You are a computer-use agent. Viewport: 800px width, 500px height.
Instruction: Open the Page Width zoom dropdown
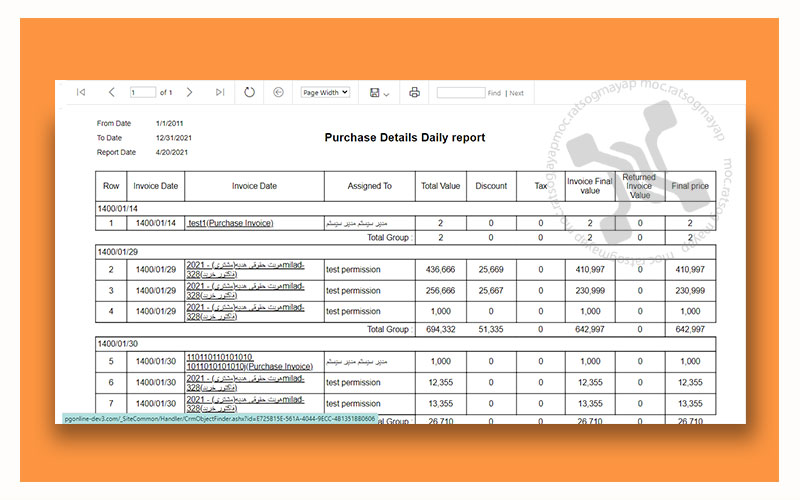coord(325,92)
